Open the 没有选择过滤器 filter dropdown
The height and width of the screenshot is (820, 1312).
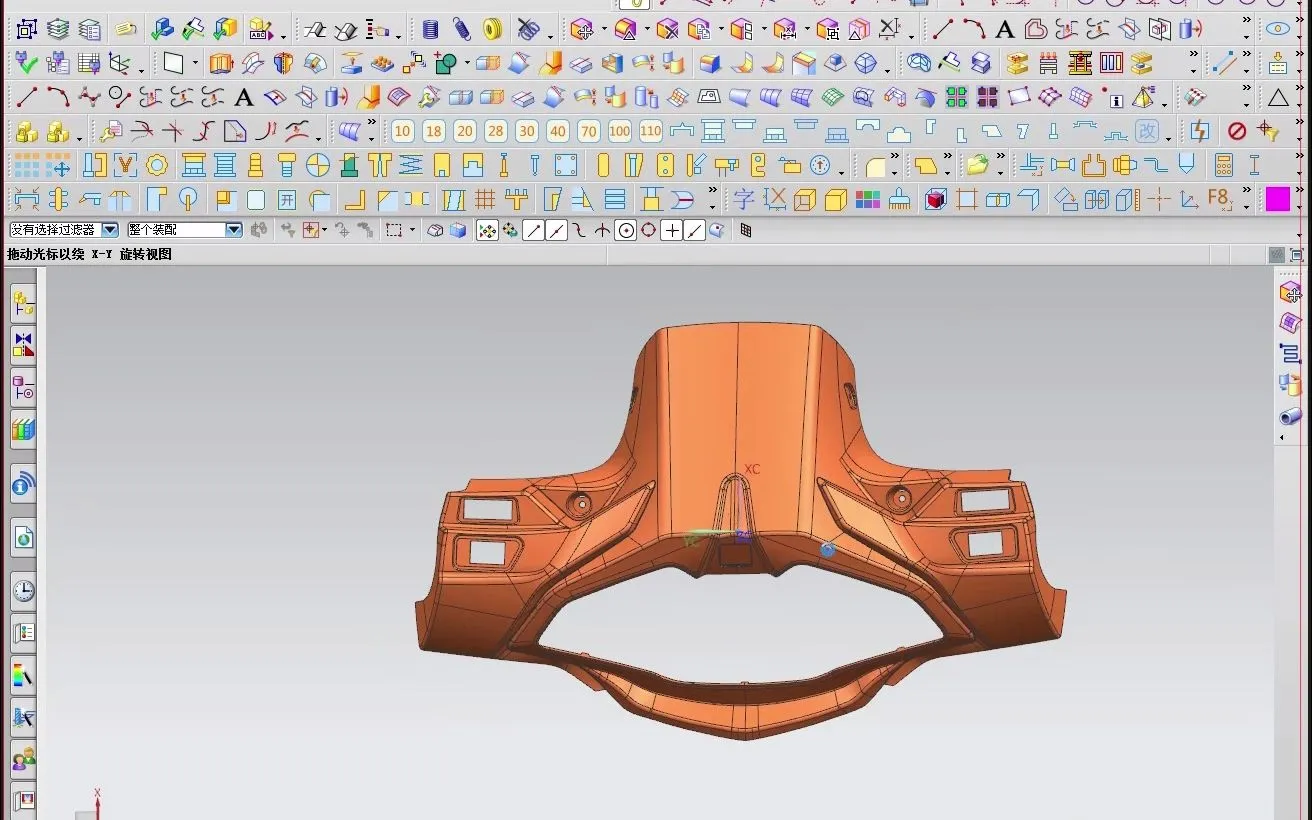pyautogui.click(x=108, y=229)
